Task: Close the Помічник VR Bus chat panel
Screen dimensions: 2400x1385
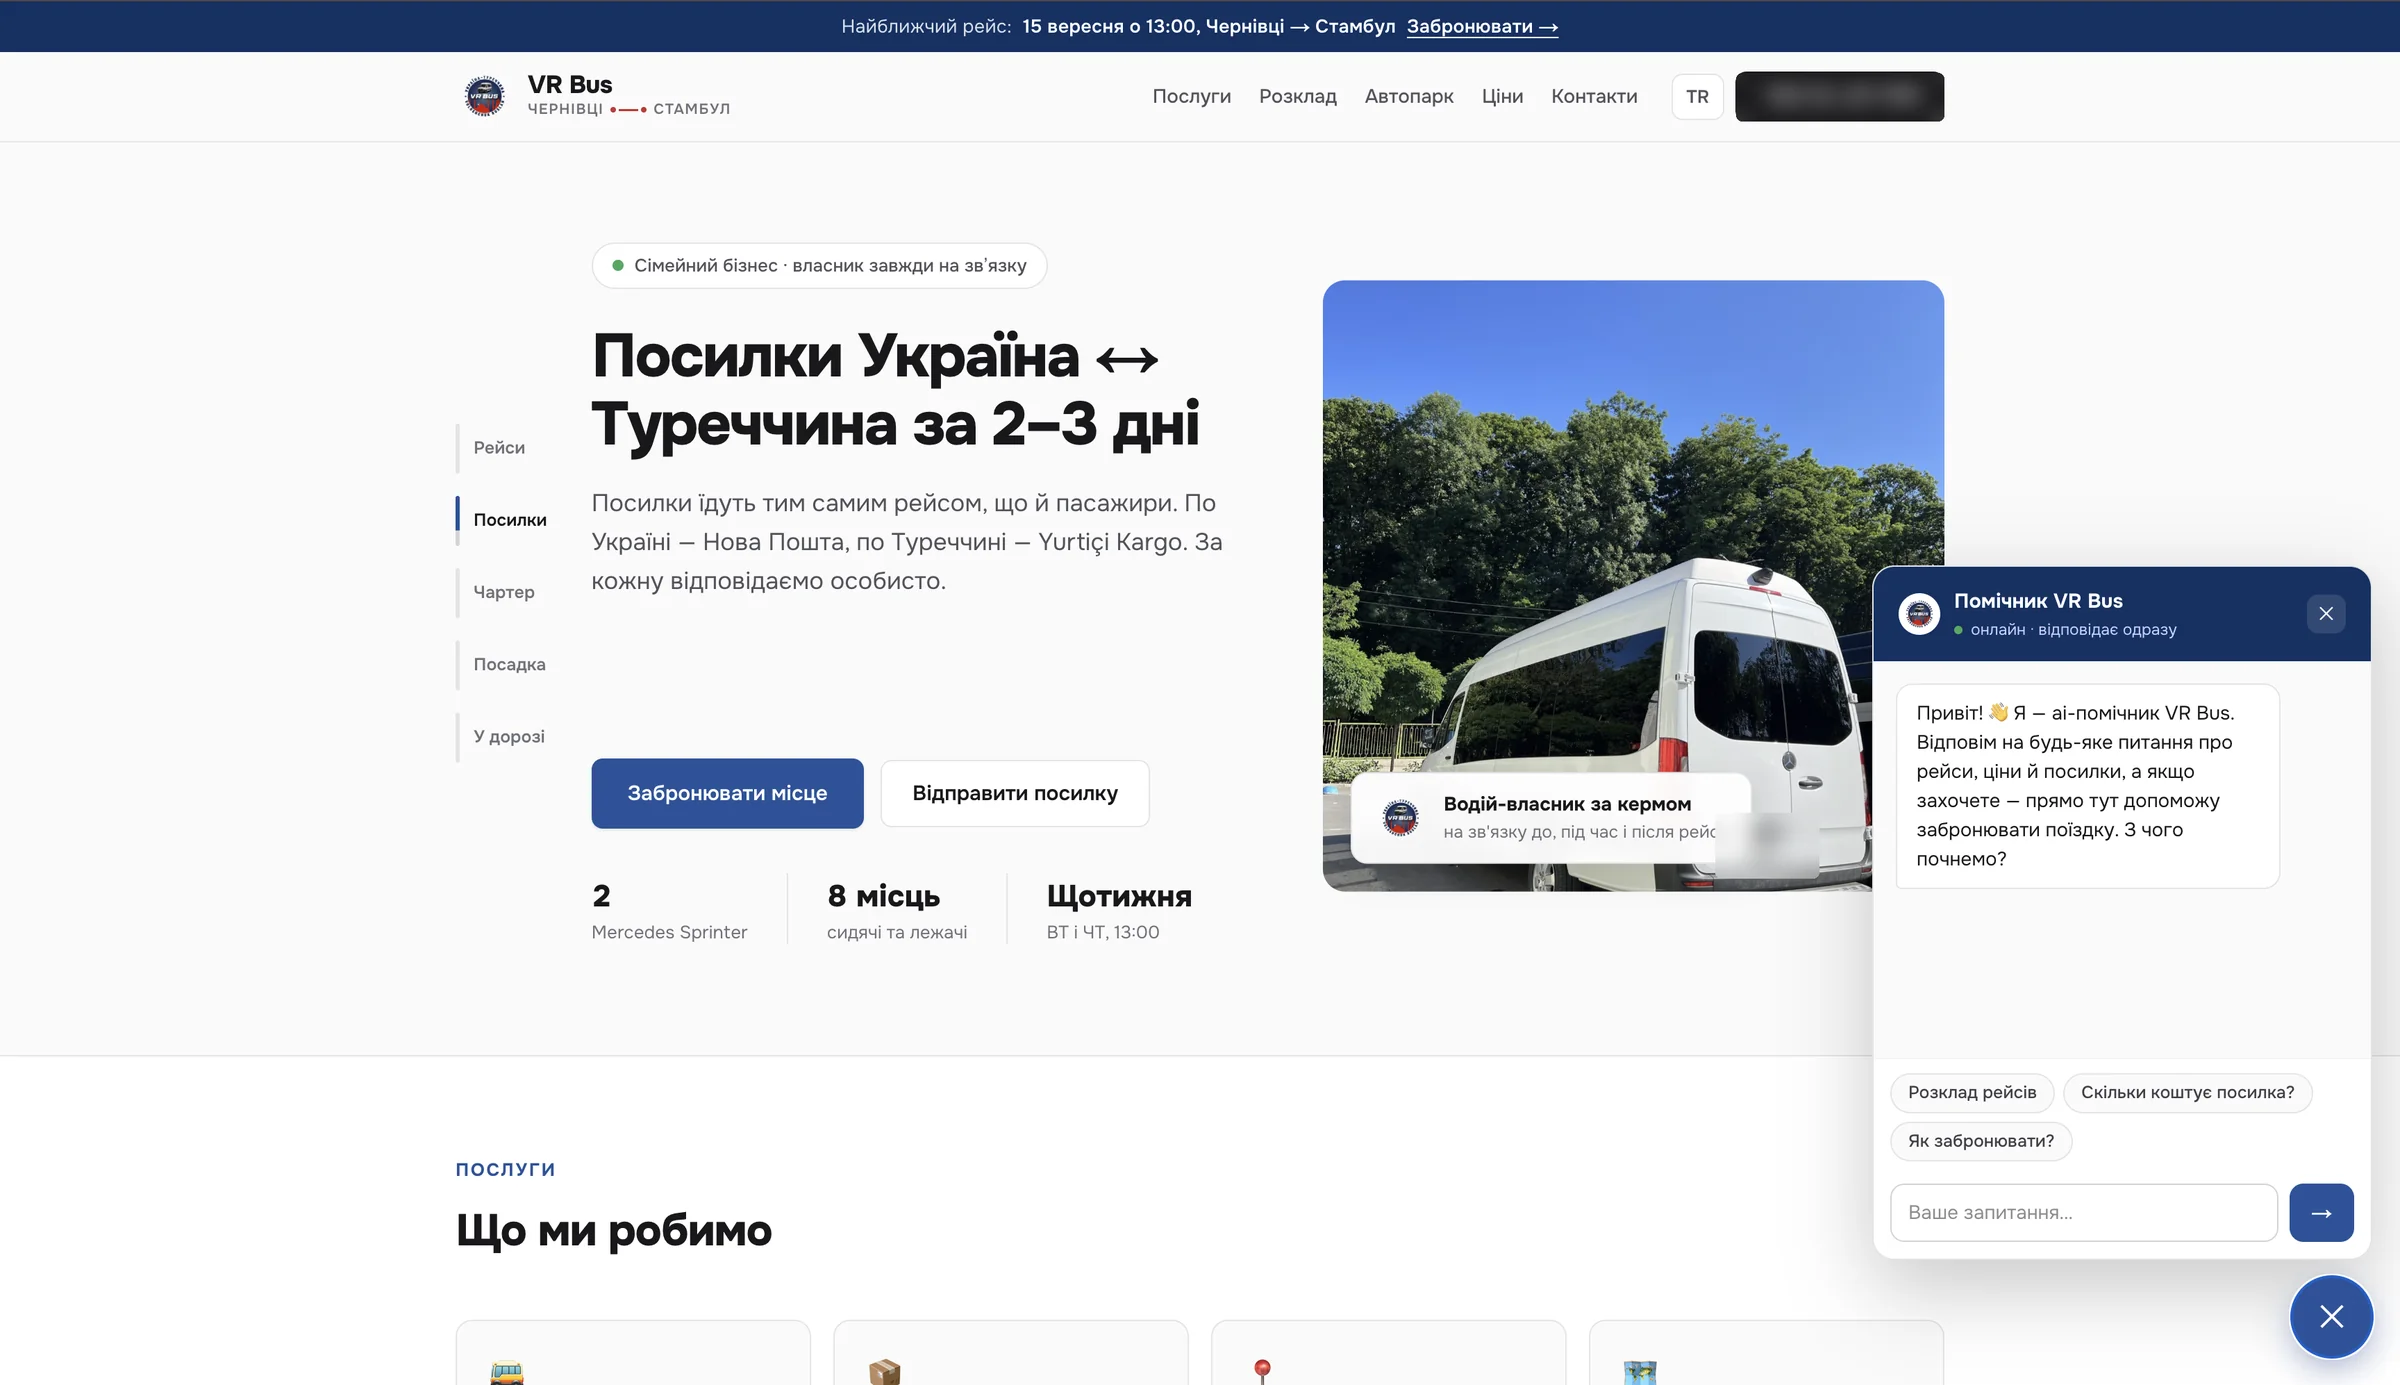Action: pyautogui.click(x=2326, y=613)
